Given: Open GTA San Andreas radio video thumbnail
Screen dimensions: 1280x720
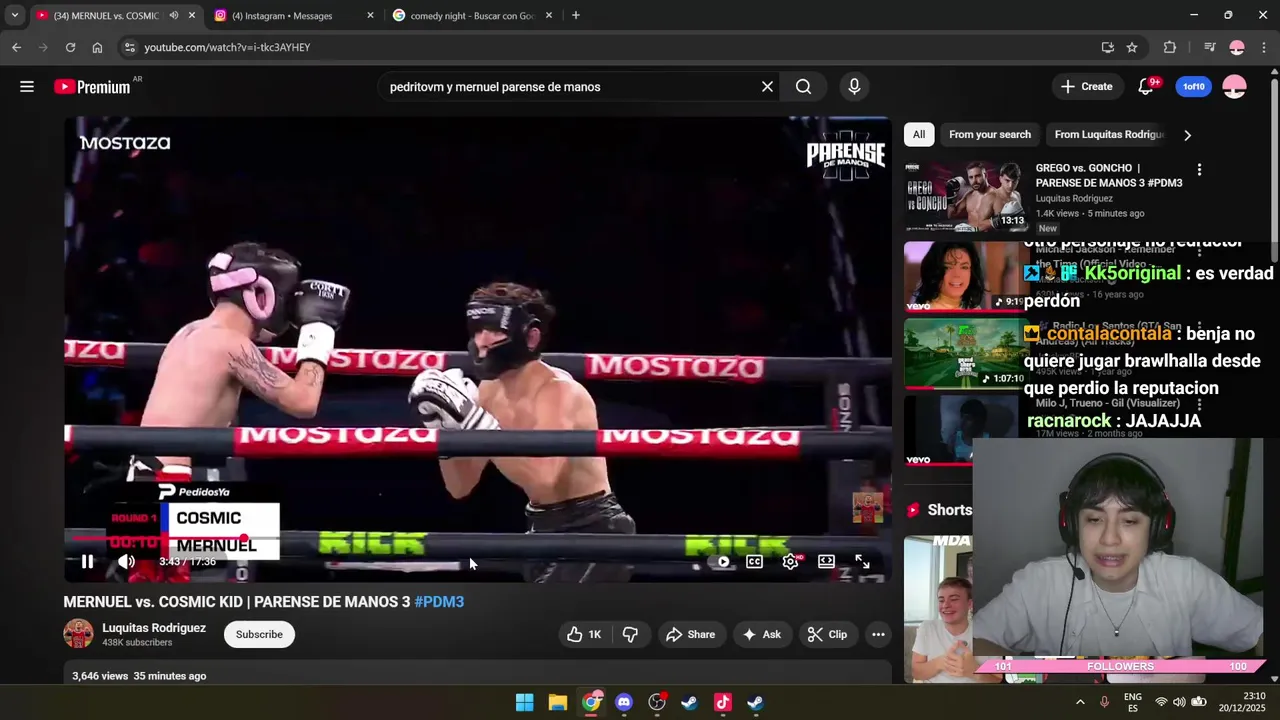Looking at the screenshot, I should [x=964, y=353].
